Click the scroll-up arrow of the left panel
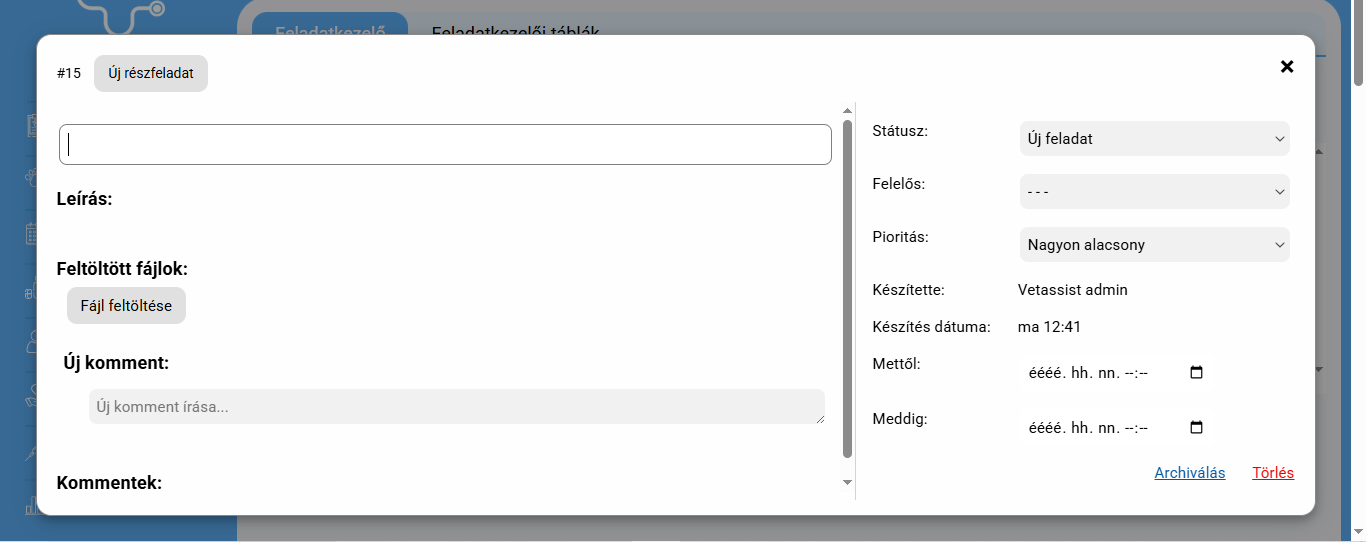1366x542 pixels. coord(847,110)
